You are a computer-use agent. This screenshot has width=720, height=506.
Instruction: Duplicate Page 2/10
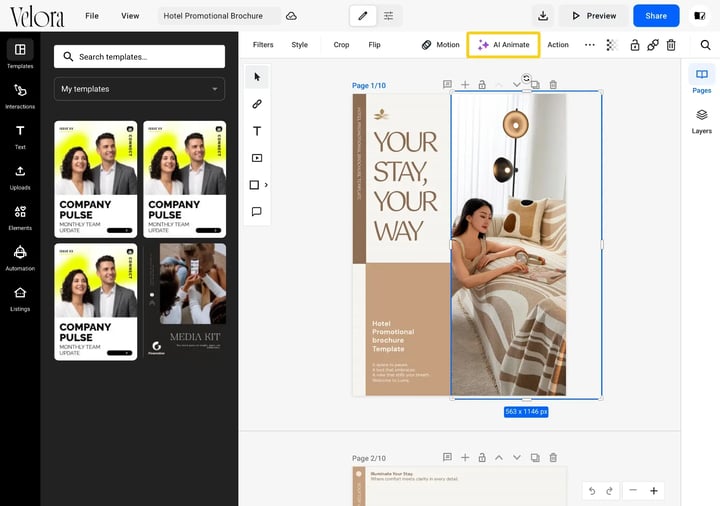pos(535,457)
